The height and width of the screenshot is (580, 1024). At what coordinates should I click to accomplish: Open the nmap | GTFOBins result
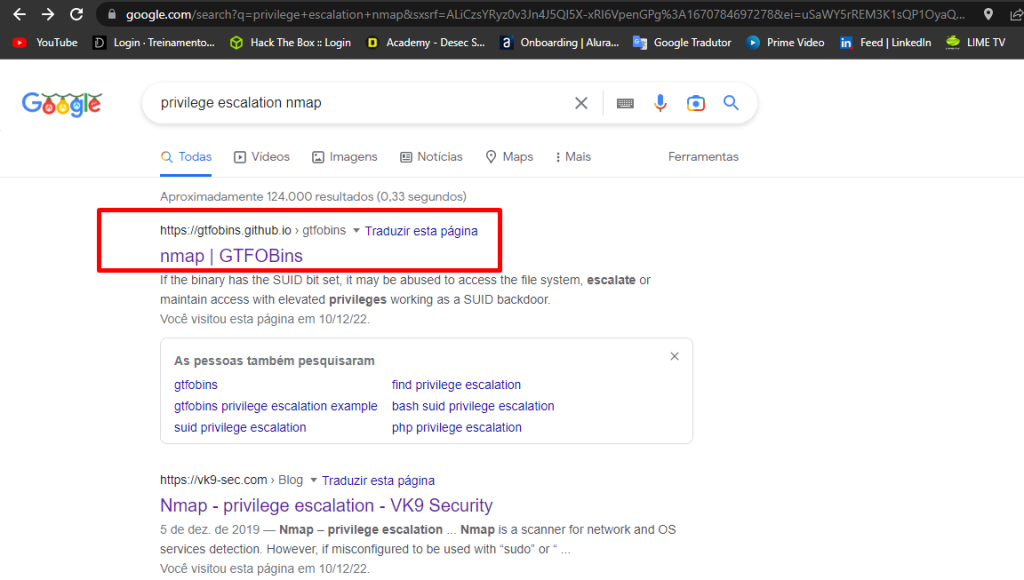[231, 256]
